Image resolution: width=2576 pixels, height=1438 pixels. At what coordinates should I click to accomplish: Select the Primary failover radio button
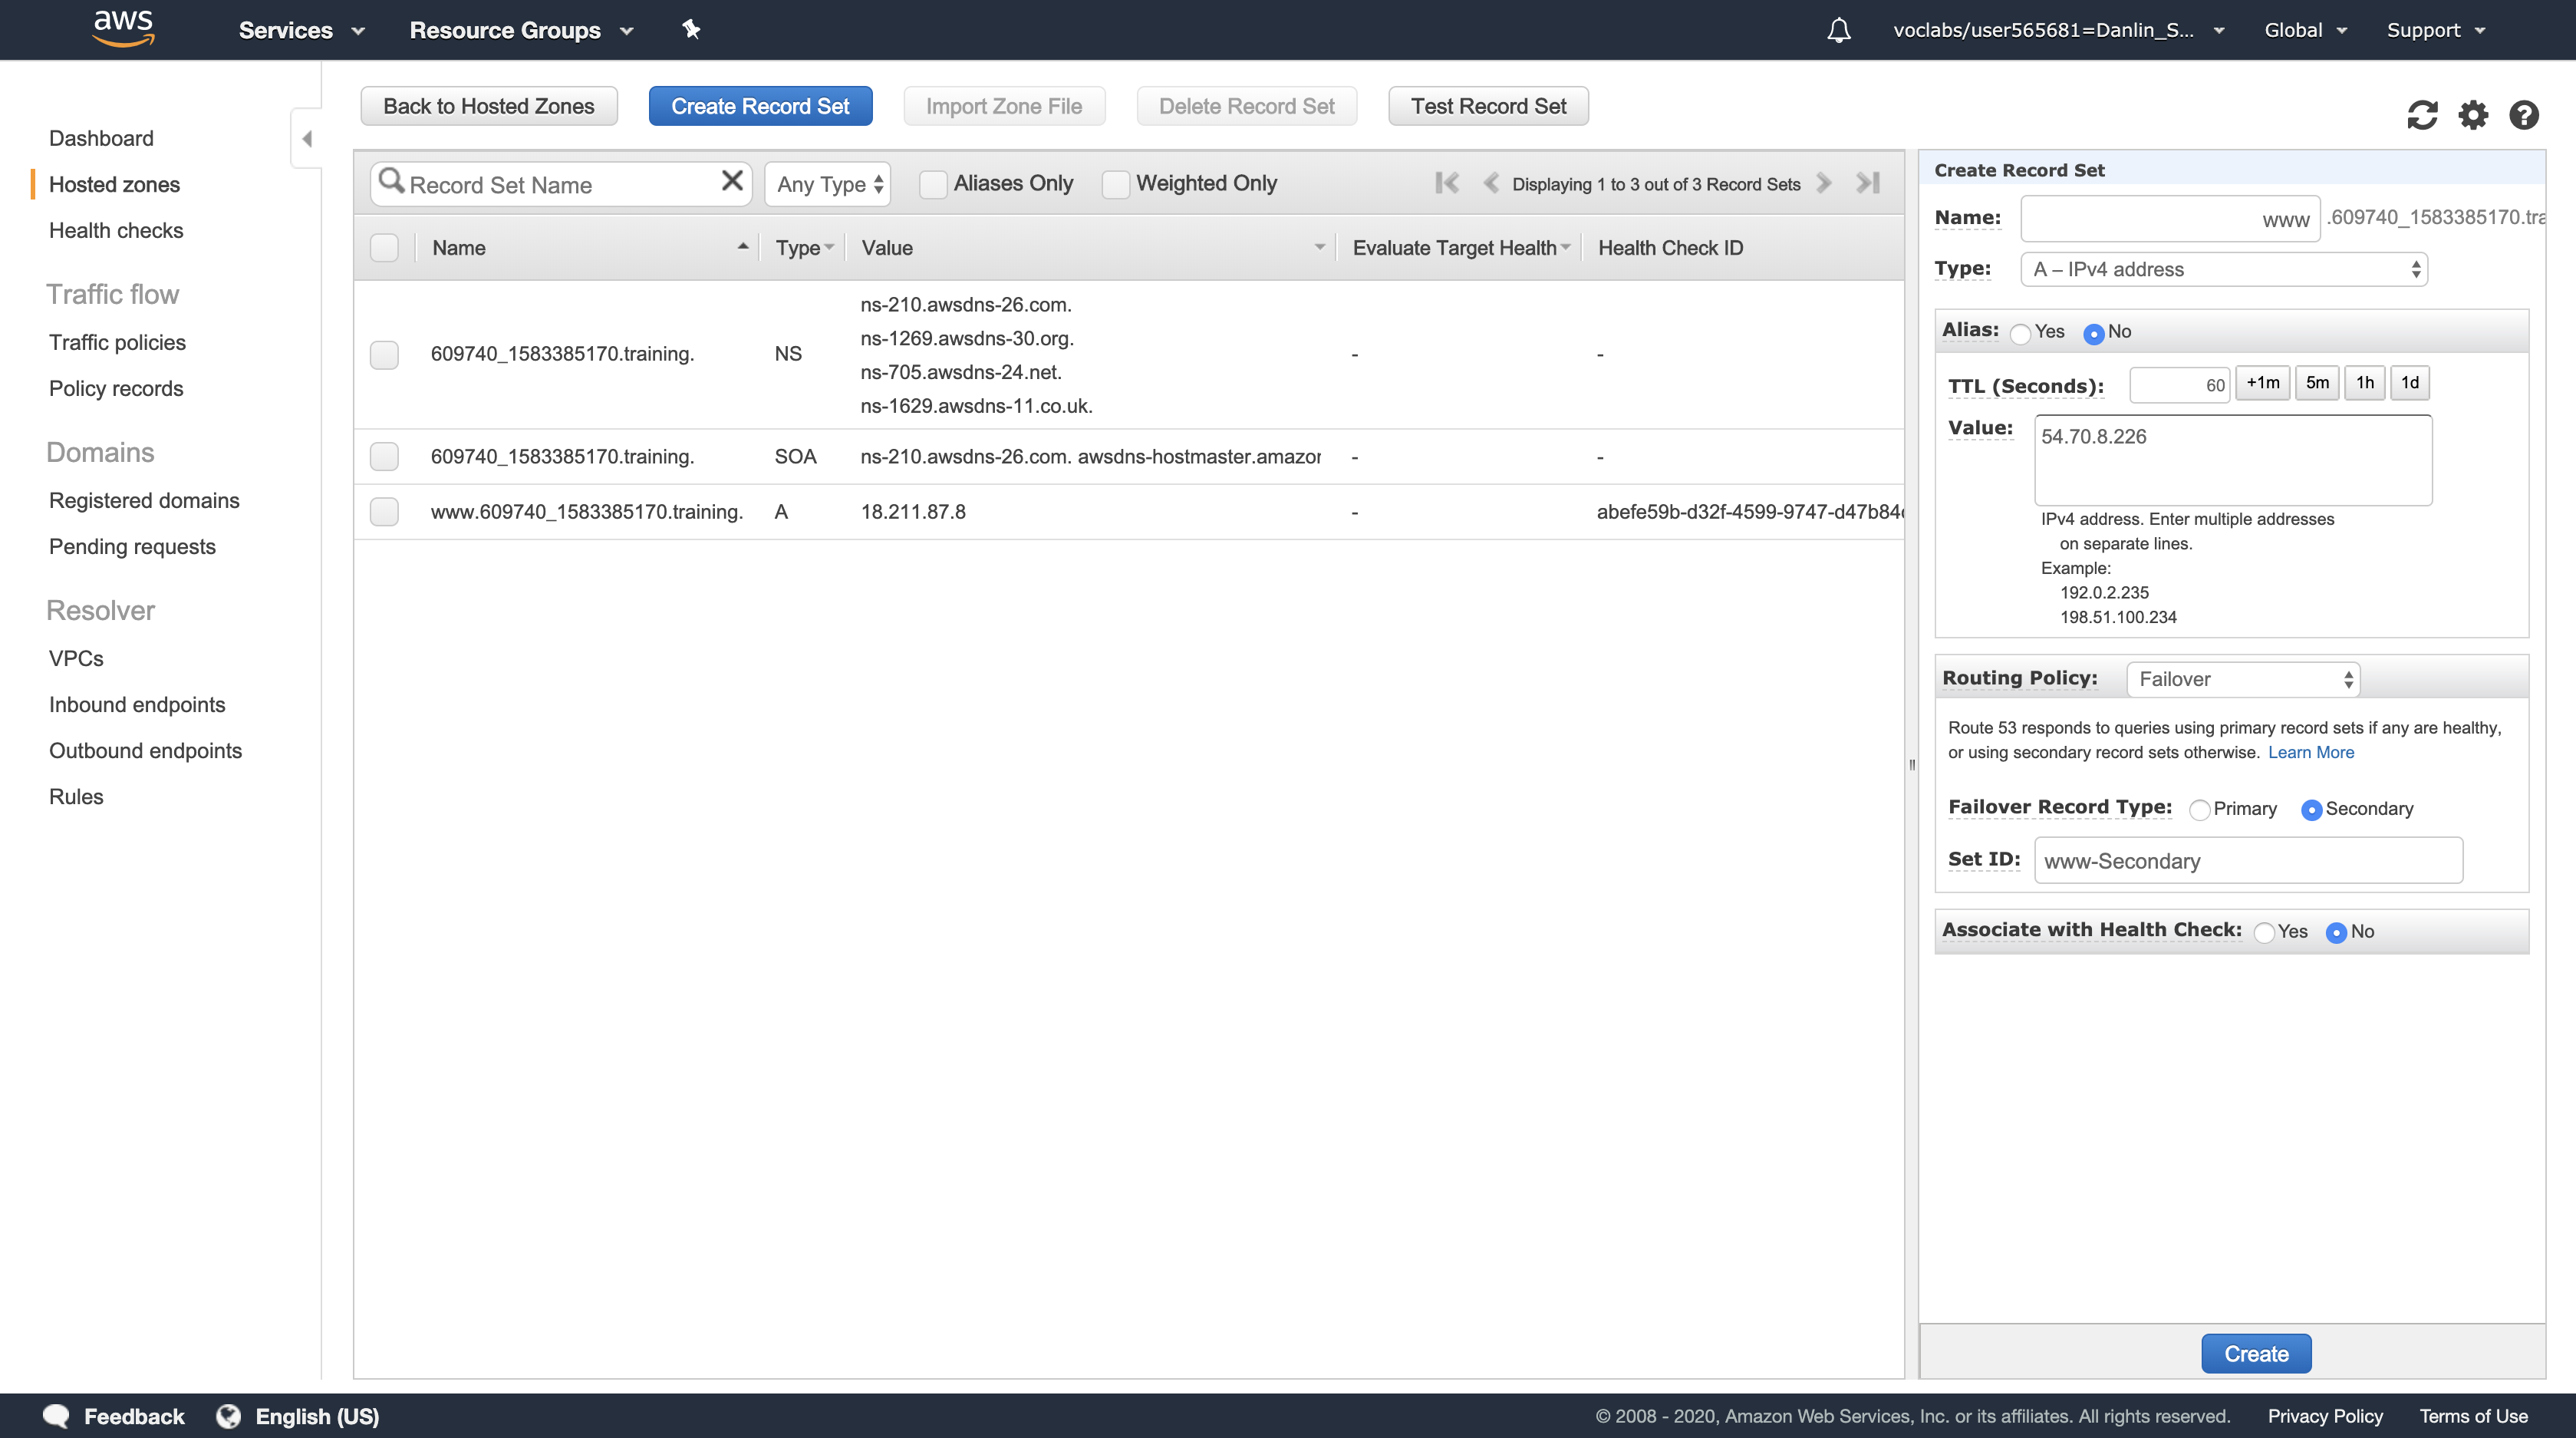click(2199, 810)
